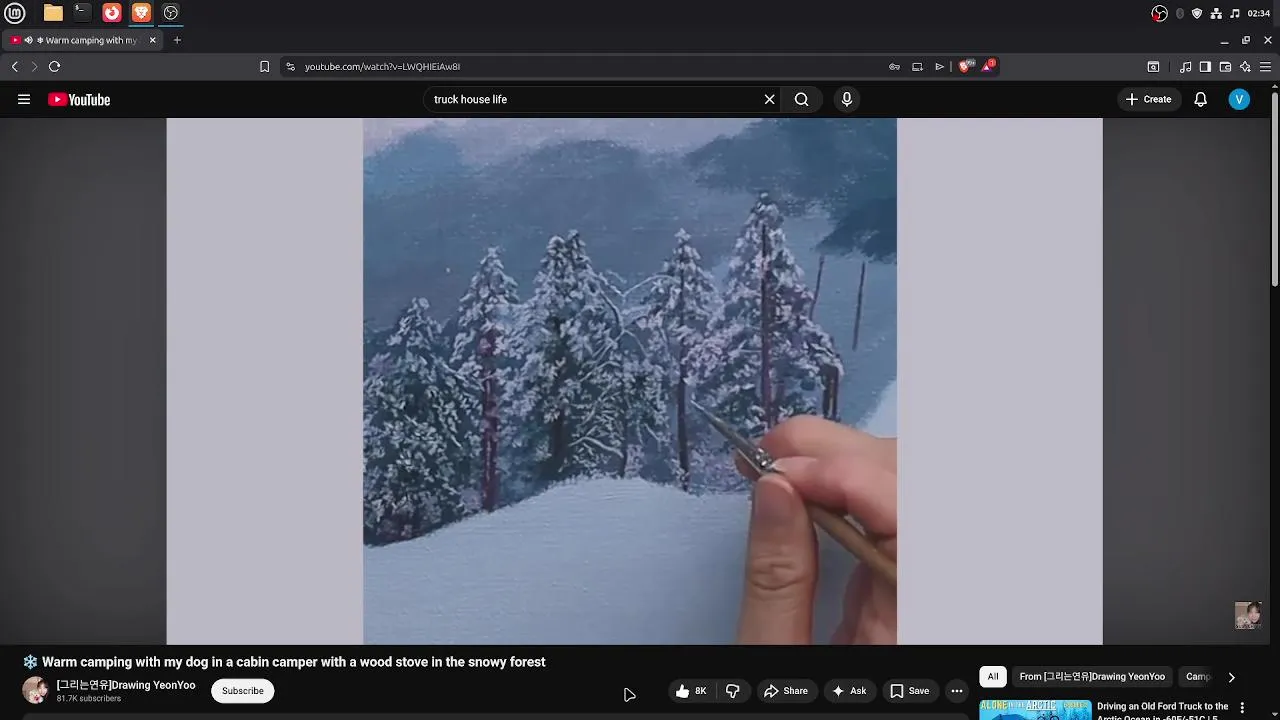Screen dimensions: 1280x720
Task: Close the Warm camping browser tab
Action: [x=153, y=40]
